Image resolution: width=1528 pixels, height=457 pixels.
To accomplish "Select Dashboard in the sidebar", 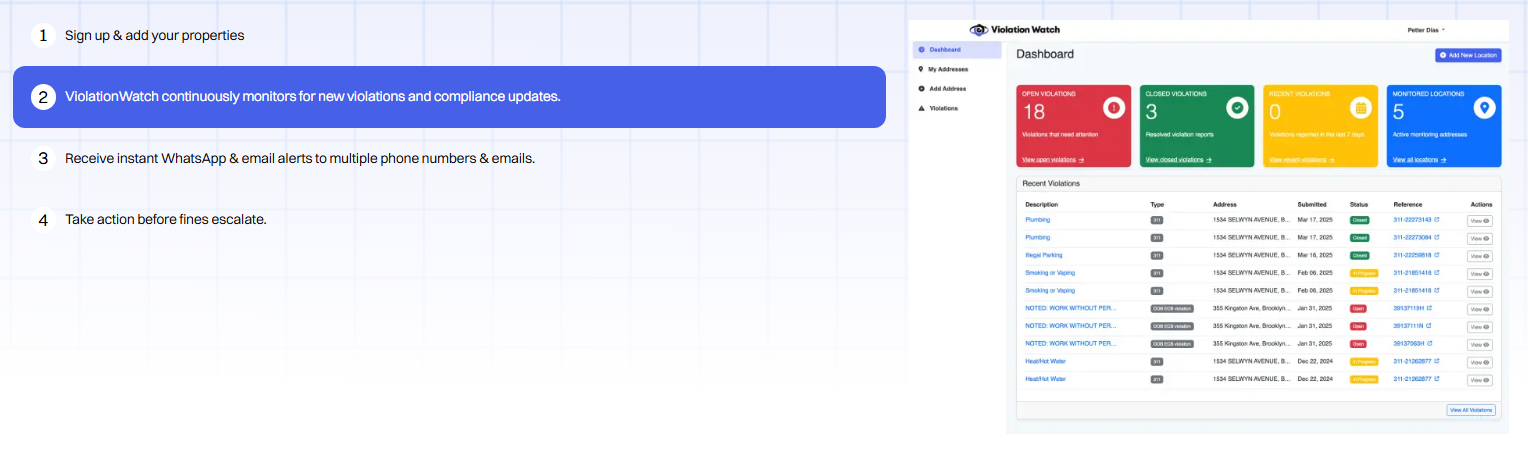I will tap(957, 49).
